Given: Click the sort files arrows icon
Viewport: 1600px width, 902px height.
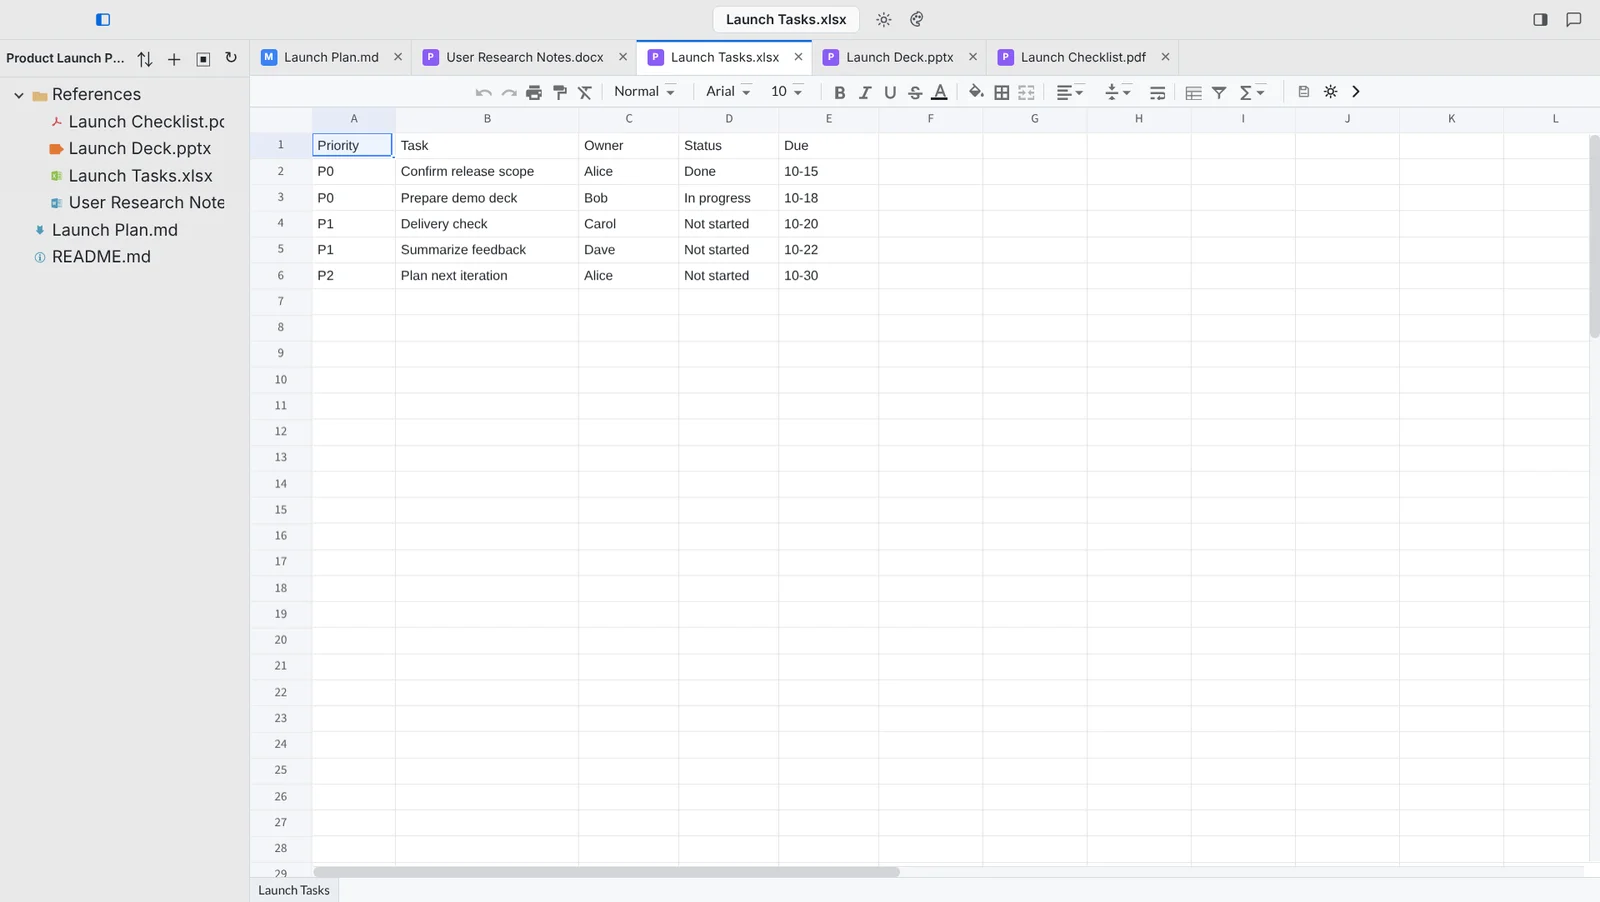Looking at the screenshot, I should coord(145,59).
